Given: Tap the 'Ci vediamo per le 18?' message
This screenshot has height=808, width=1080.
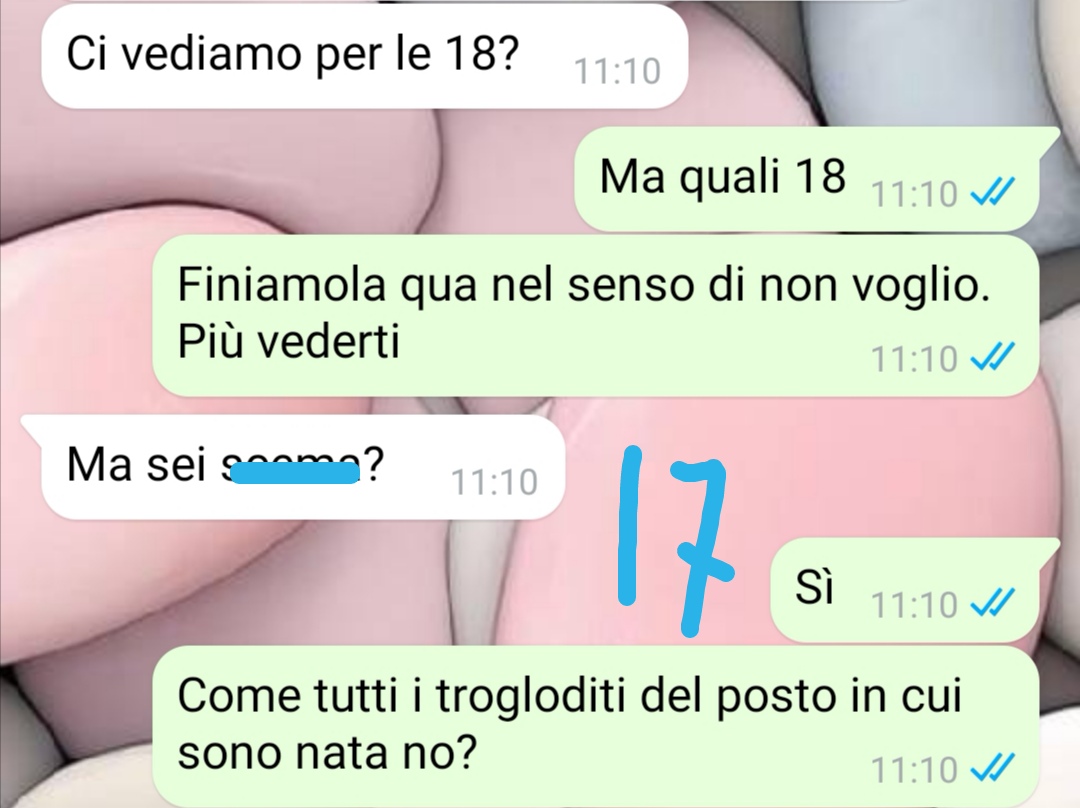Looking at the screenshot, I should (x=364, y=56).
